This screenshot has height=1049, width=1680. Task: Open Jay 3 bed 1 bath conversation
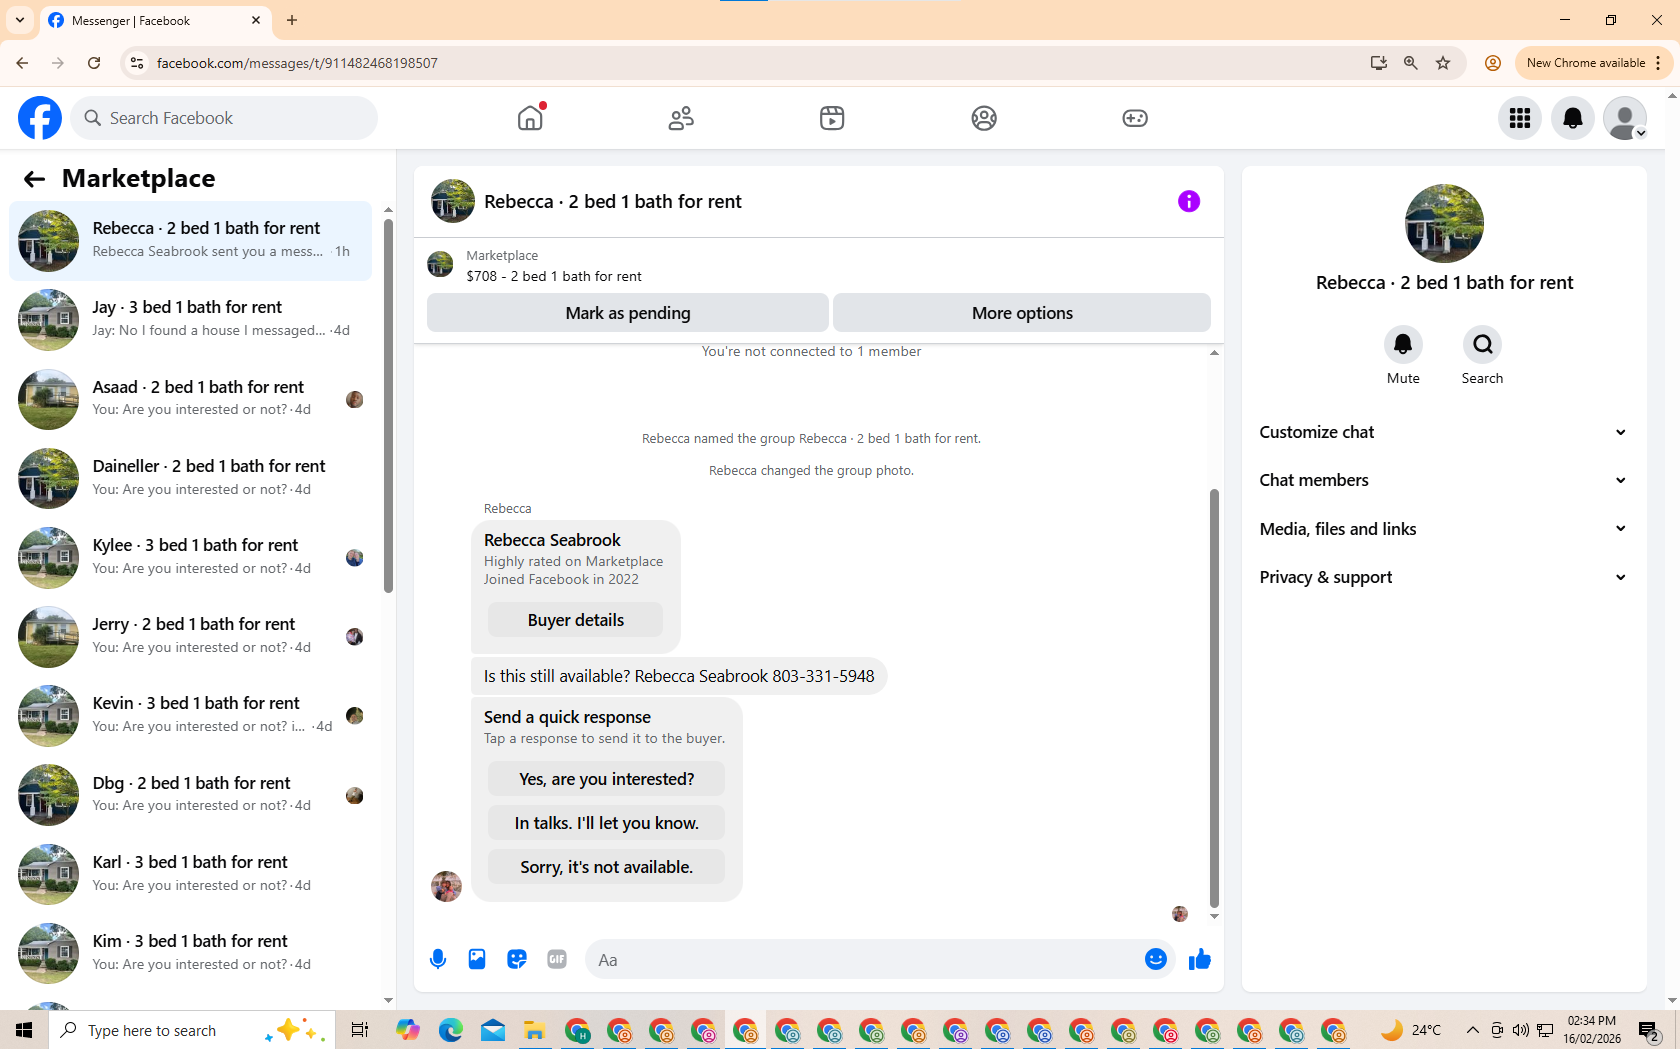(191, 320)
